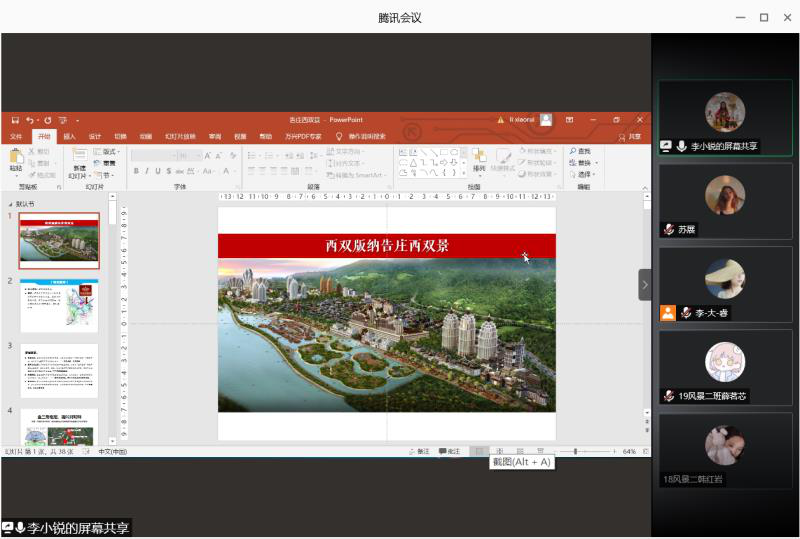Open the Select (选择) dropdown in editing group
The width and height of the screenshot is (800, 539).
point(584,174)
